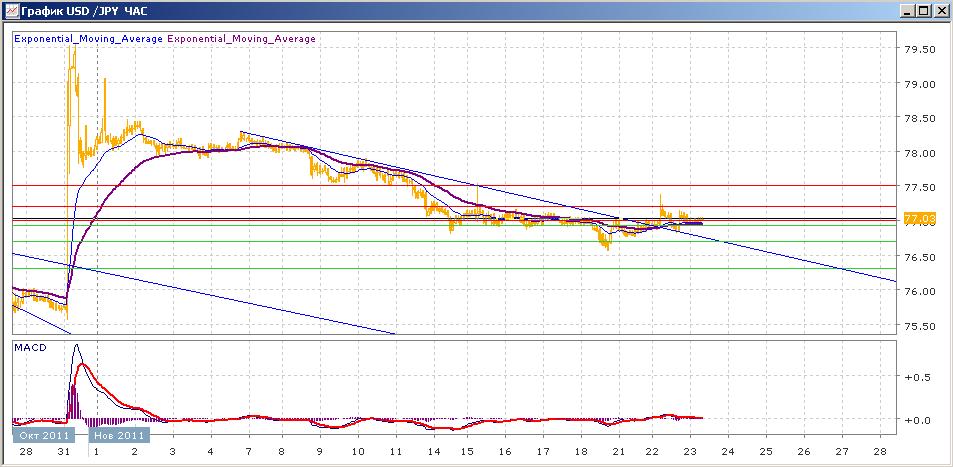Image resolution: width=953 pixels, height=467 pixels.
Task: Click the График USD/JPY ЧАС window title
Action: pyautogui.click(x=84, y=10)
